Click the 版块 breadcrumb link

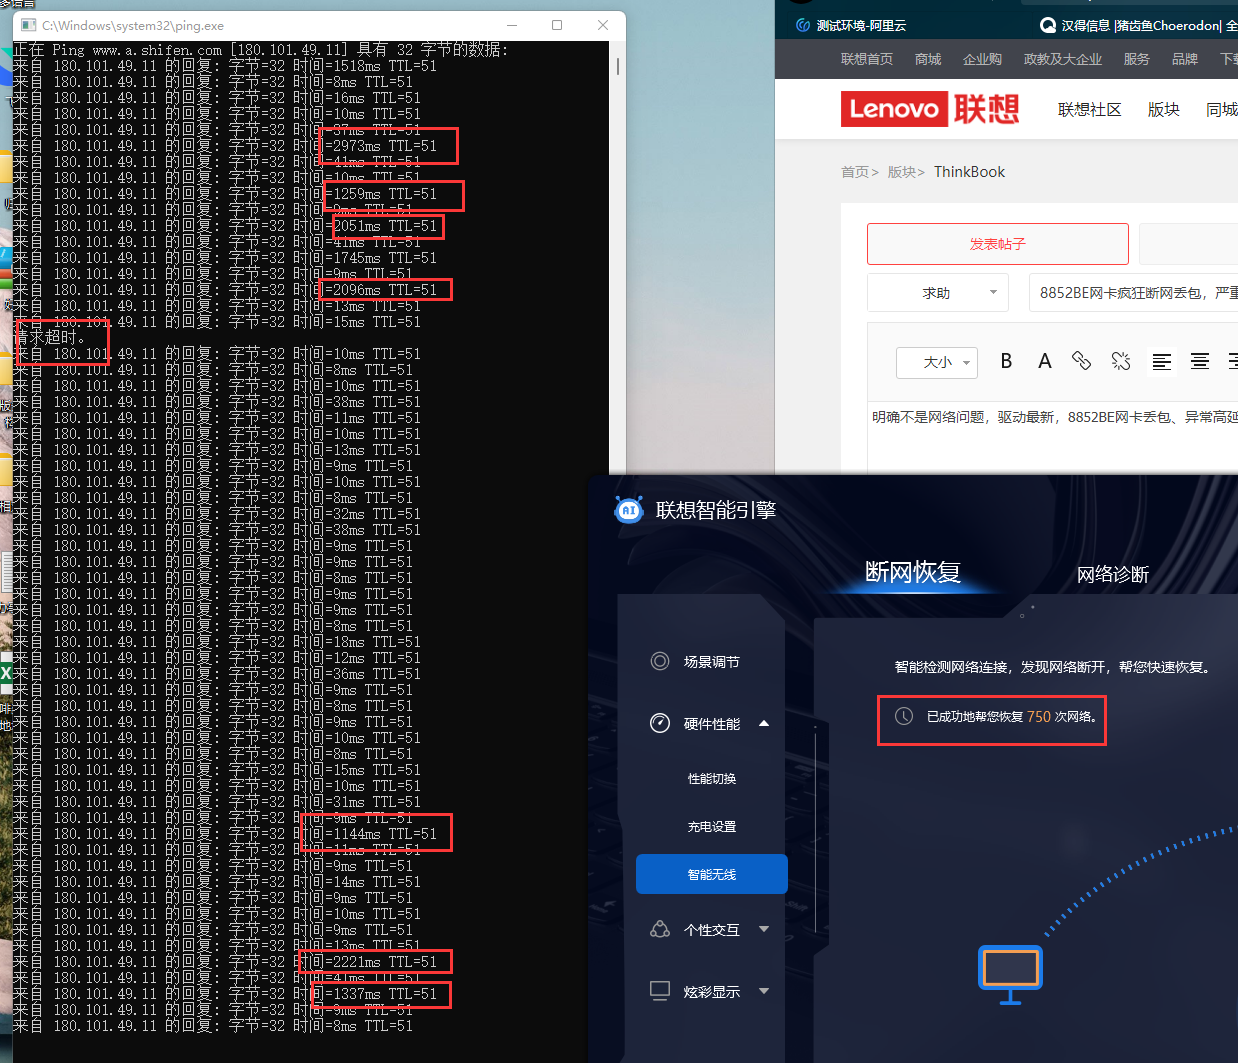[902, 172]
